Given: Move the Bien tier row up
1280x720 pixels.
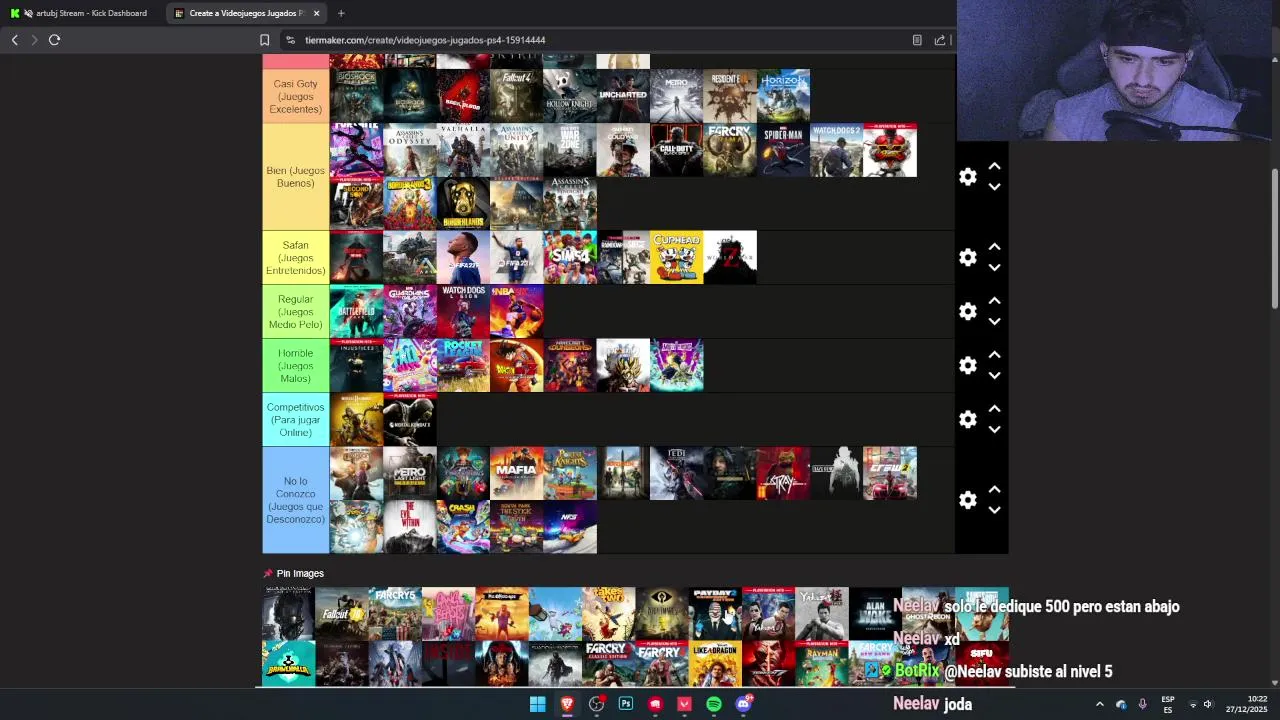Looking at the screenshot, I should click(x=994, y=167).
